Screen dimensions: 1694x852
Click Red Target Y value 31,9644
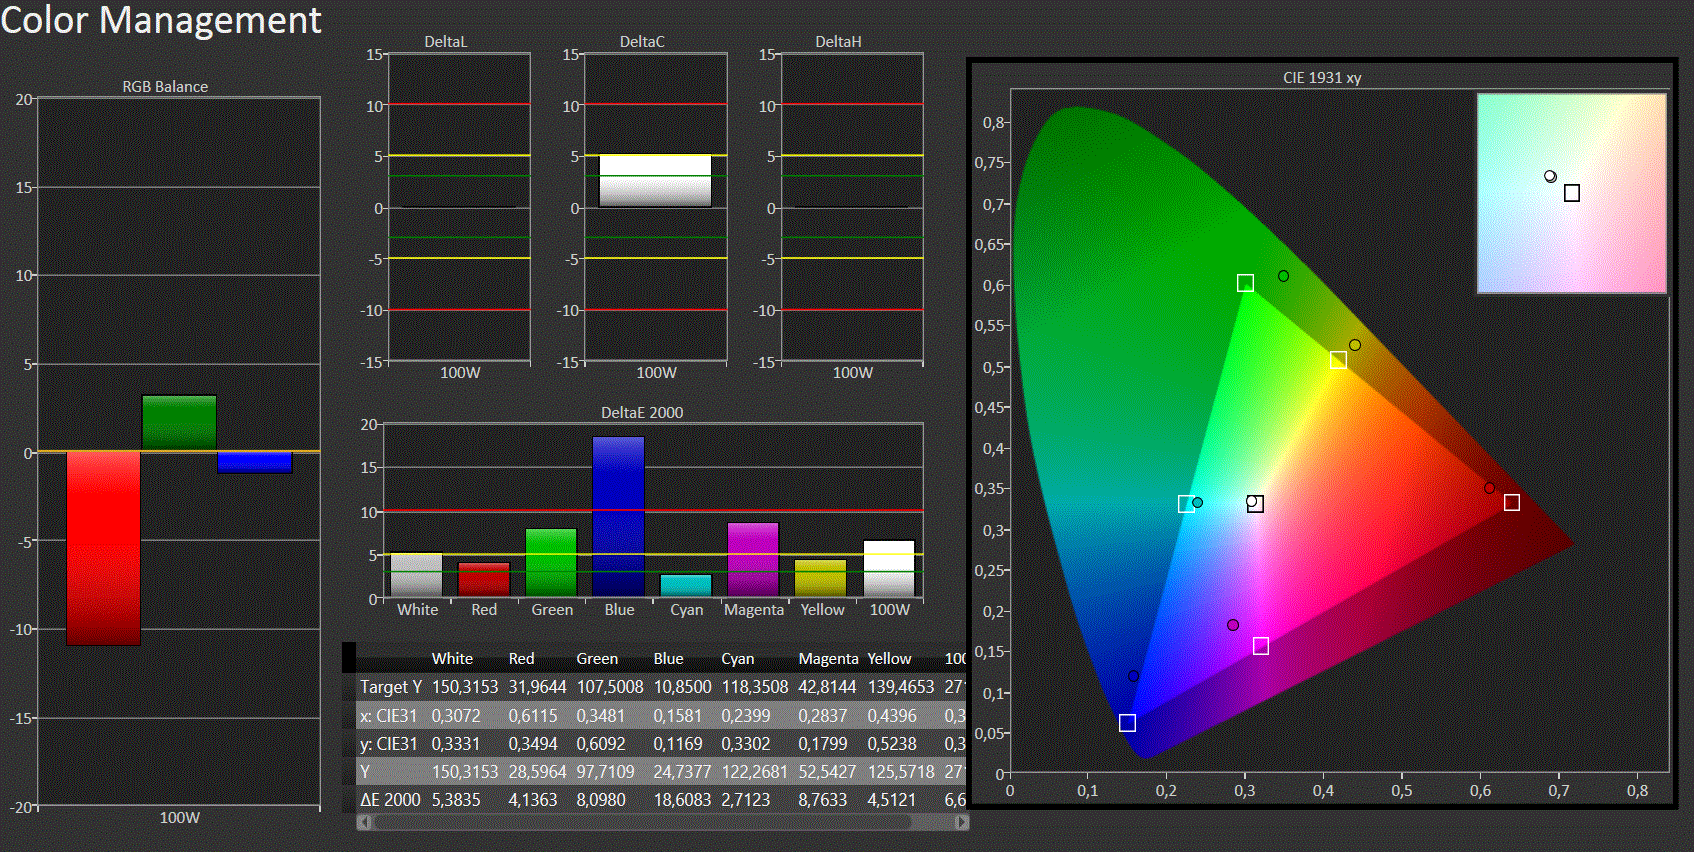[537, 687]
